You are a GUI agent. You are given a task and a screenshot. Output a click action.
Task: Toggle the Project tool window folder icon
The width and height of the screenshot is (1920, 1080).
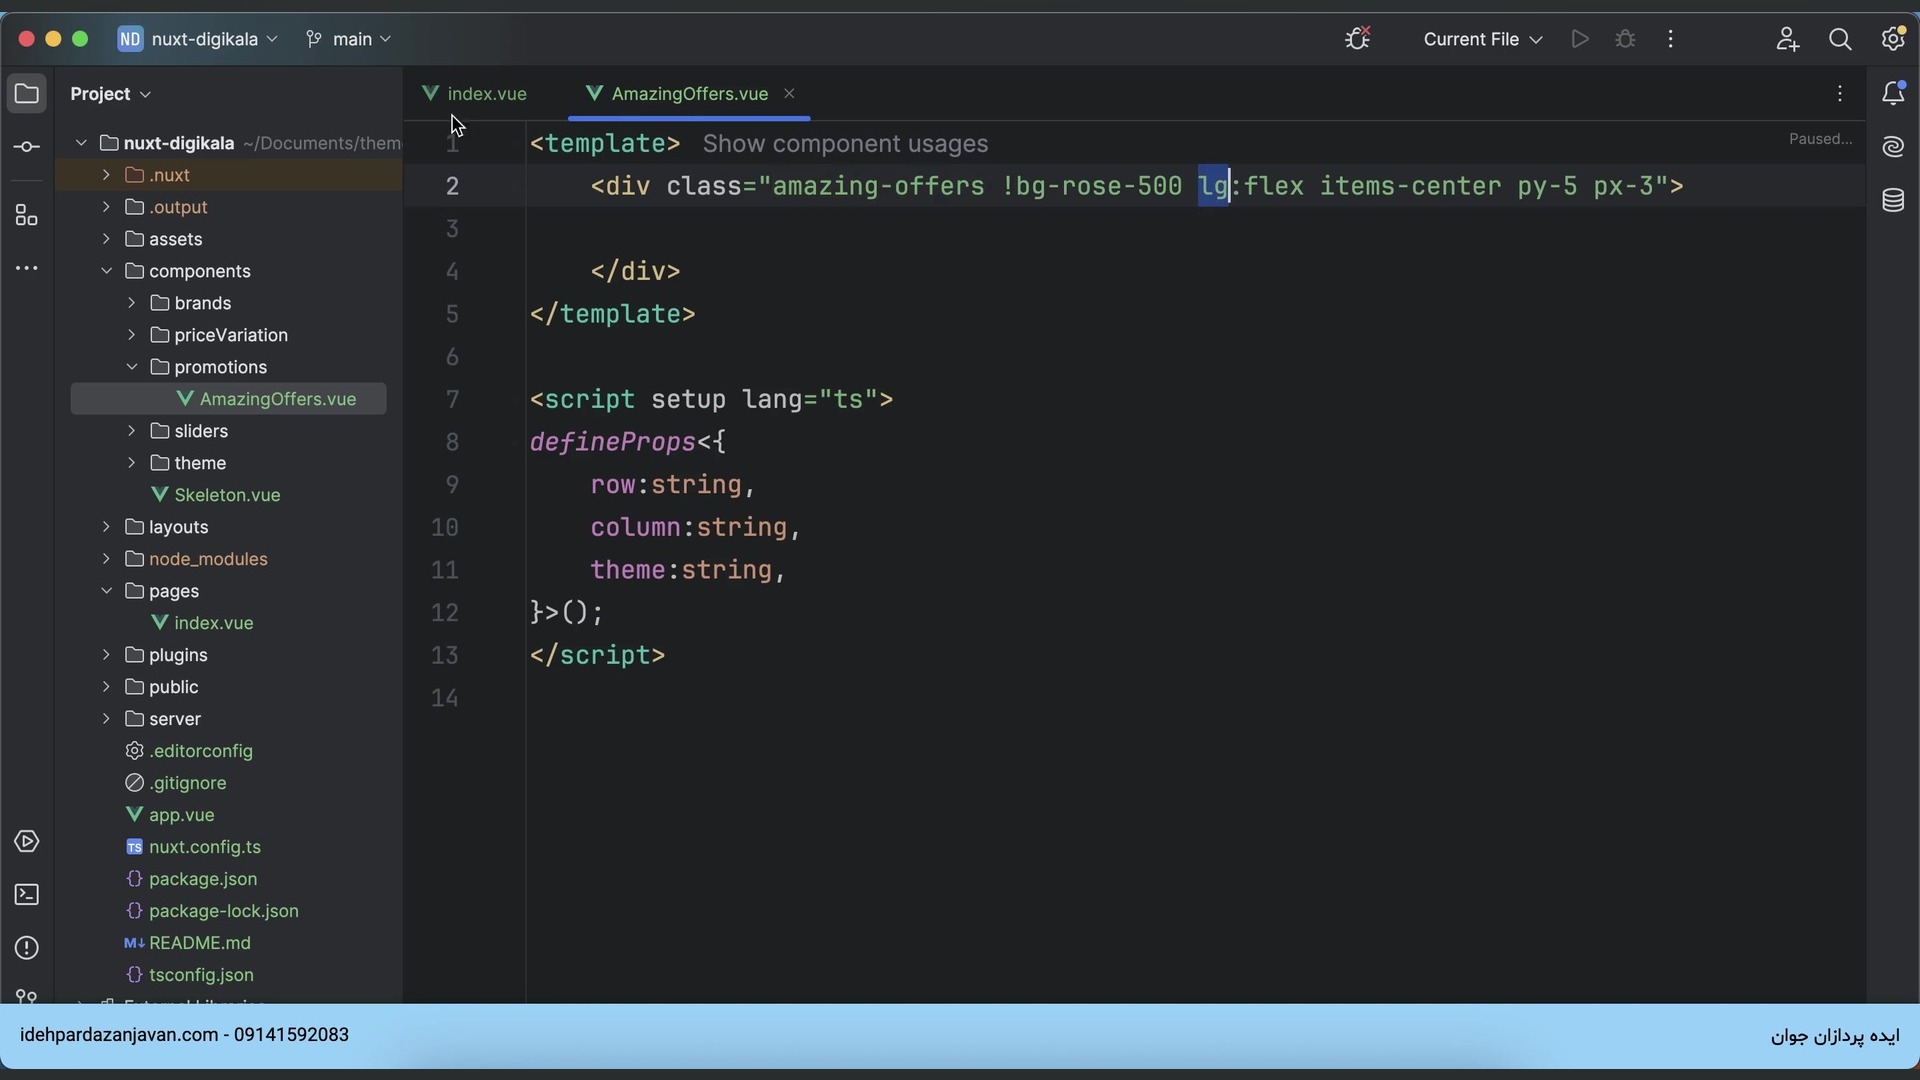tap(27, 94)
